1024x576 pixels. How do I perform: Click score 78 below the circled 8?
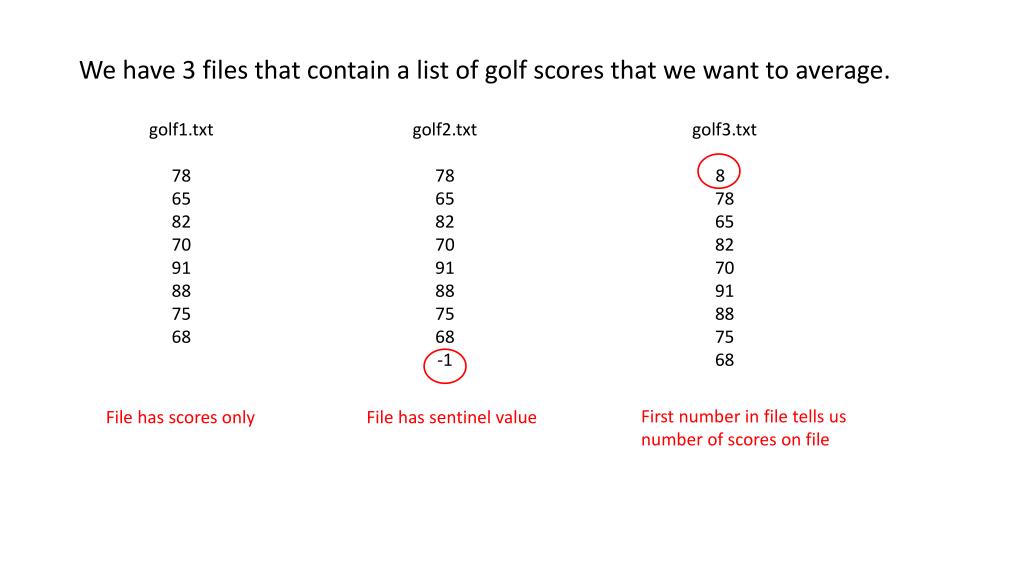[724, 199]
